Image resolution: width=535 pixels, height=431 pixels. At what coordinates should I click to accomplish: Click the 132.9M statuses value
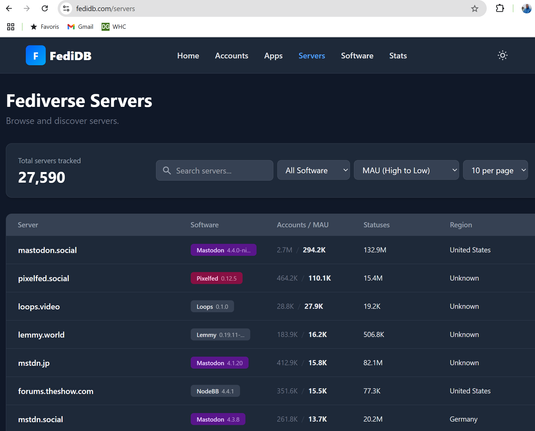pos(375,250)
